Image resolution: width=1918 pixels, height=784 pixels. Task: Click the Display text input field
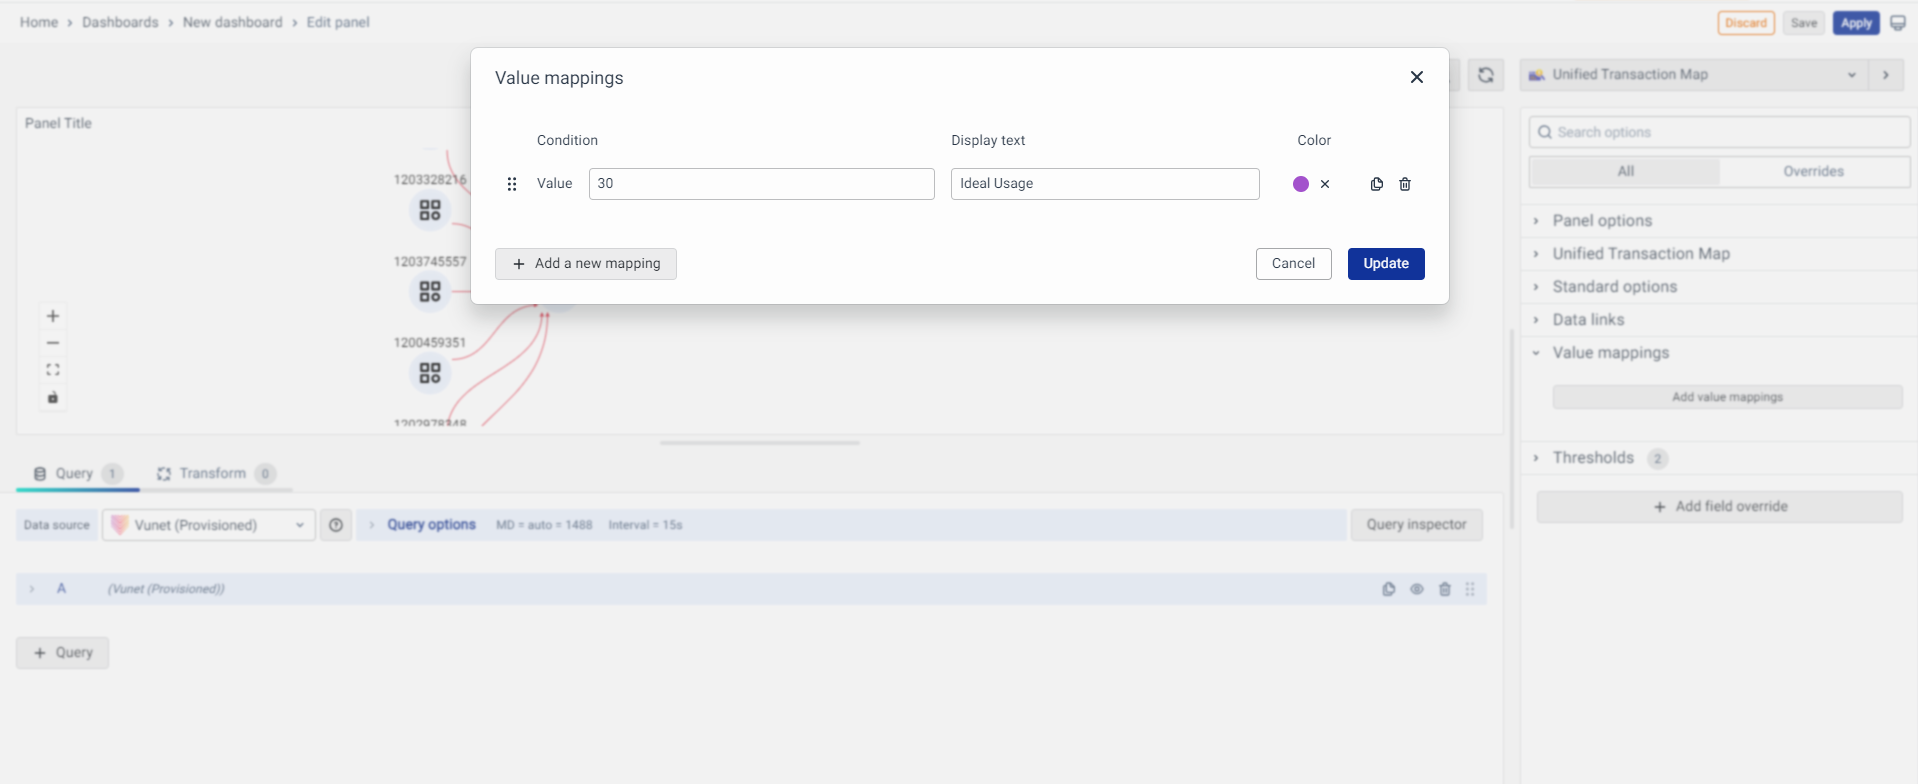(1104, 184)
